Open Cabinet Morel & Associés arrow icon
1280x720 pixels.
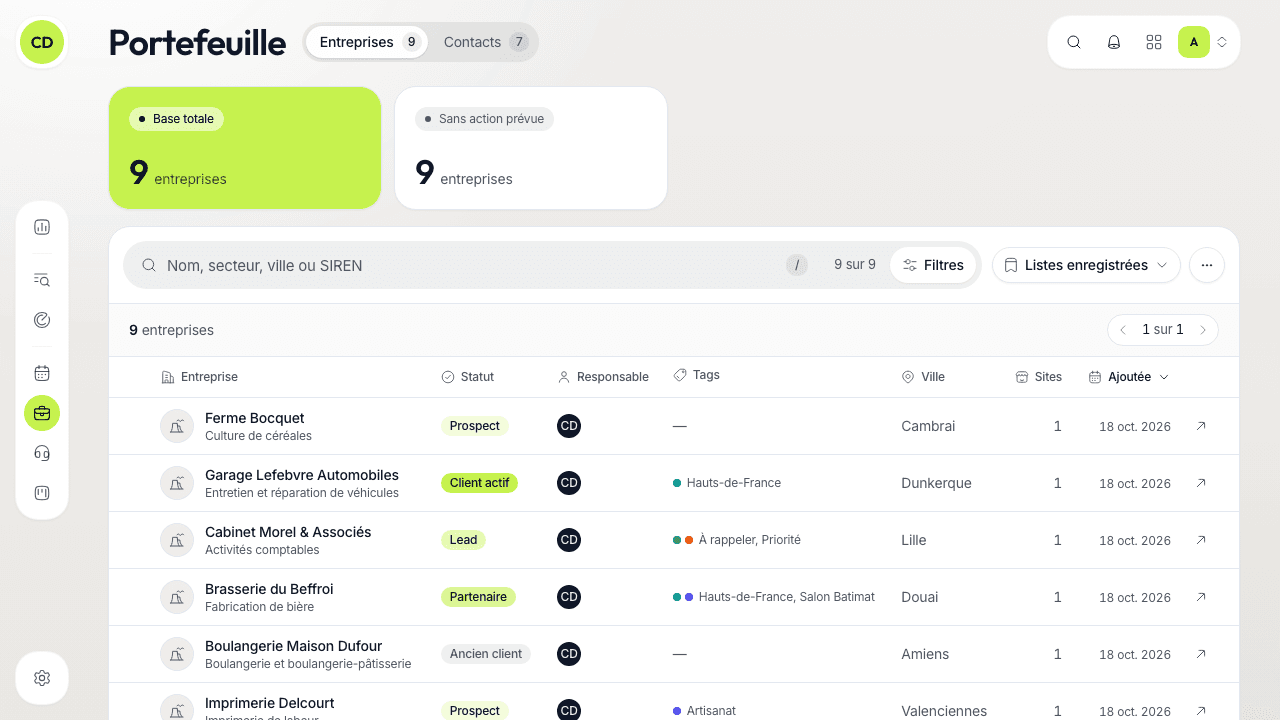coord(1201,540)
